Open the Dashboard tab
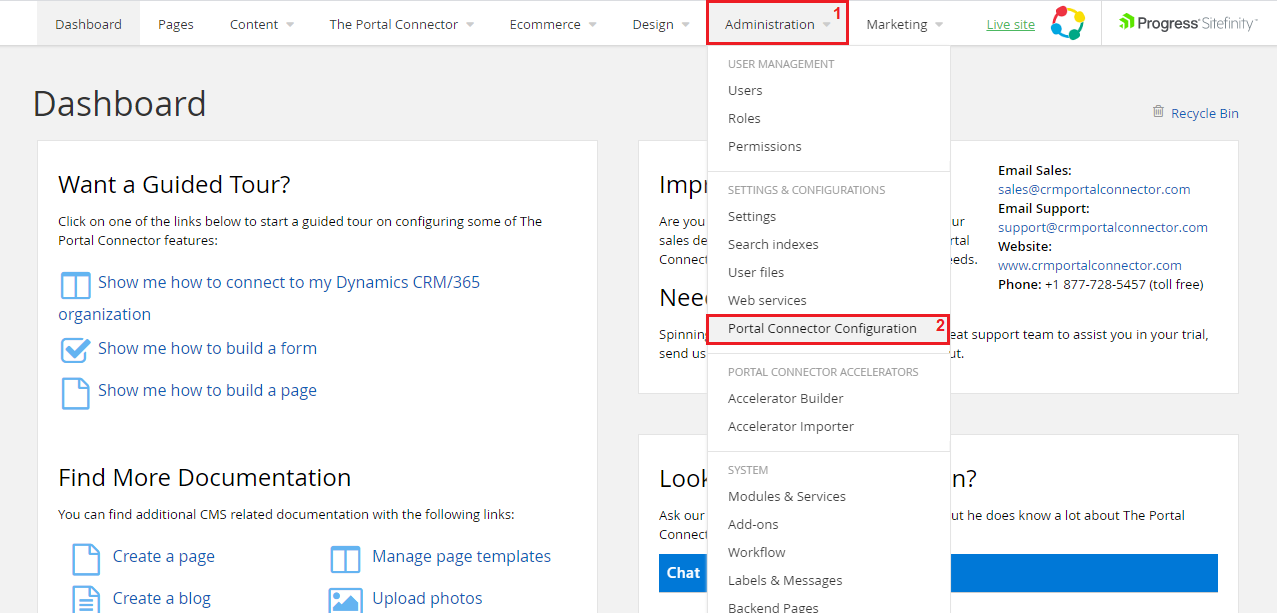Viewport: 1277px width, 613px height. [x=88, y=24]
